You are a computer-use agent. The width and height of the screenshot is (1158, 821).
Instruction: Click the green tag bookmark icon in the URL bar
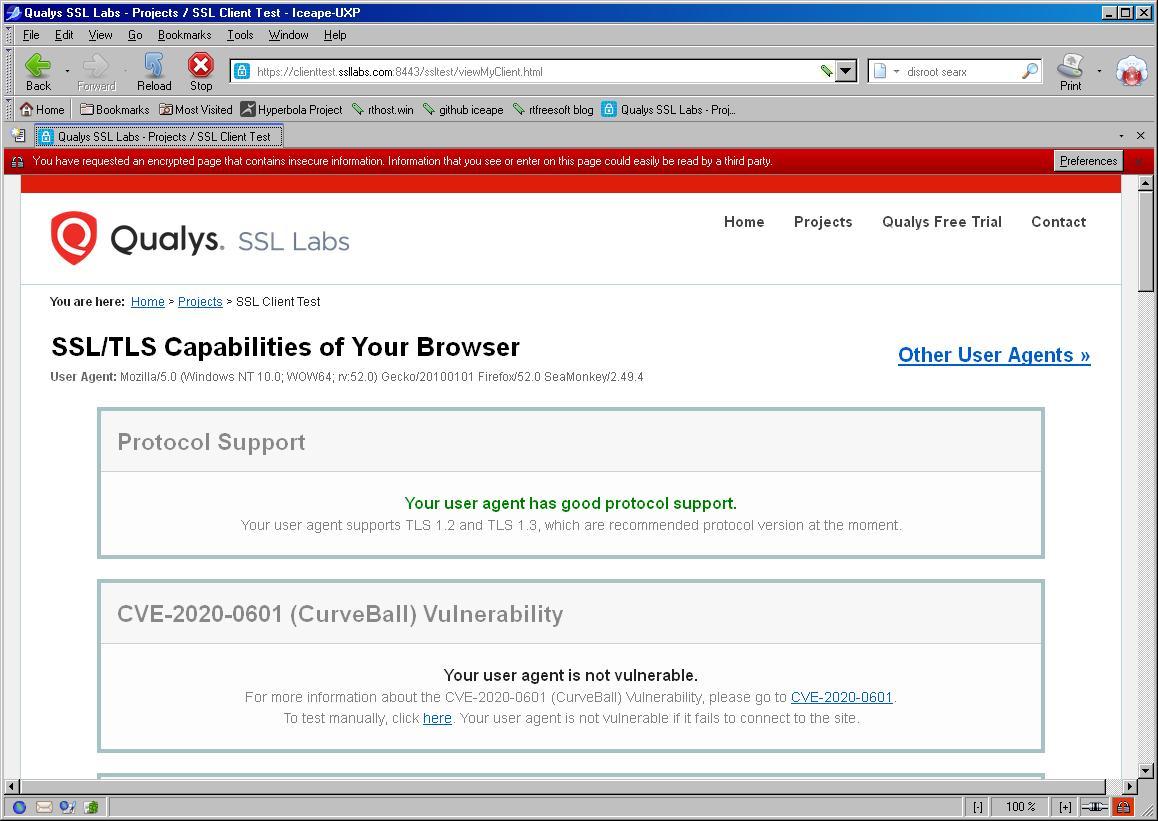coord(826,72)
